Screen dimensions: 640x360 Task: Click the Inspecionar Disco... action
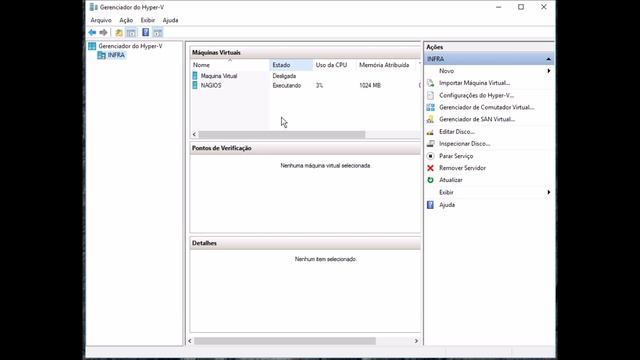(464, 144)
